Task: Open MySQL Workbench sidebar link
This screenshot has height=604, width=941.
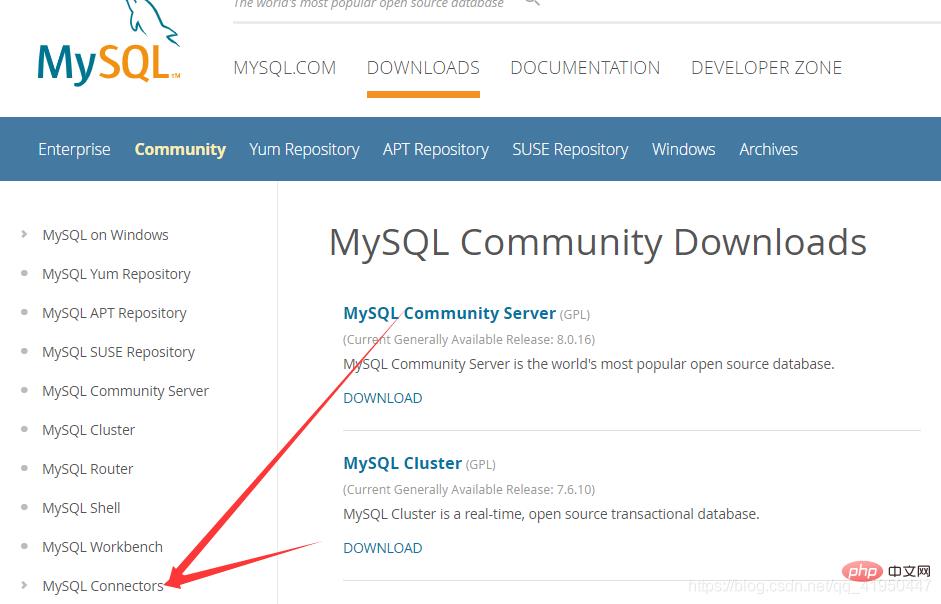Action: pyautogui.click(x=103, y=547)
